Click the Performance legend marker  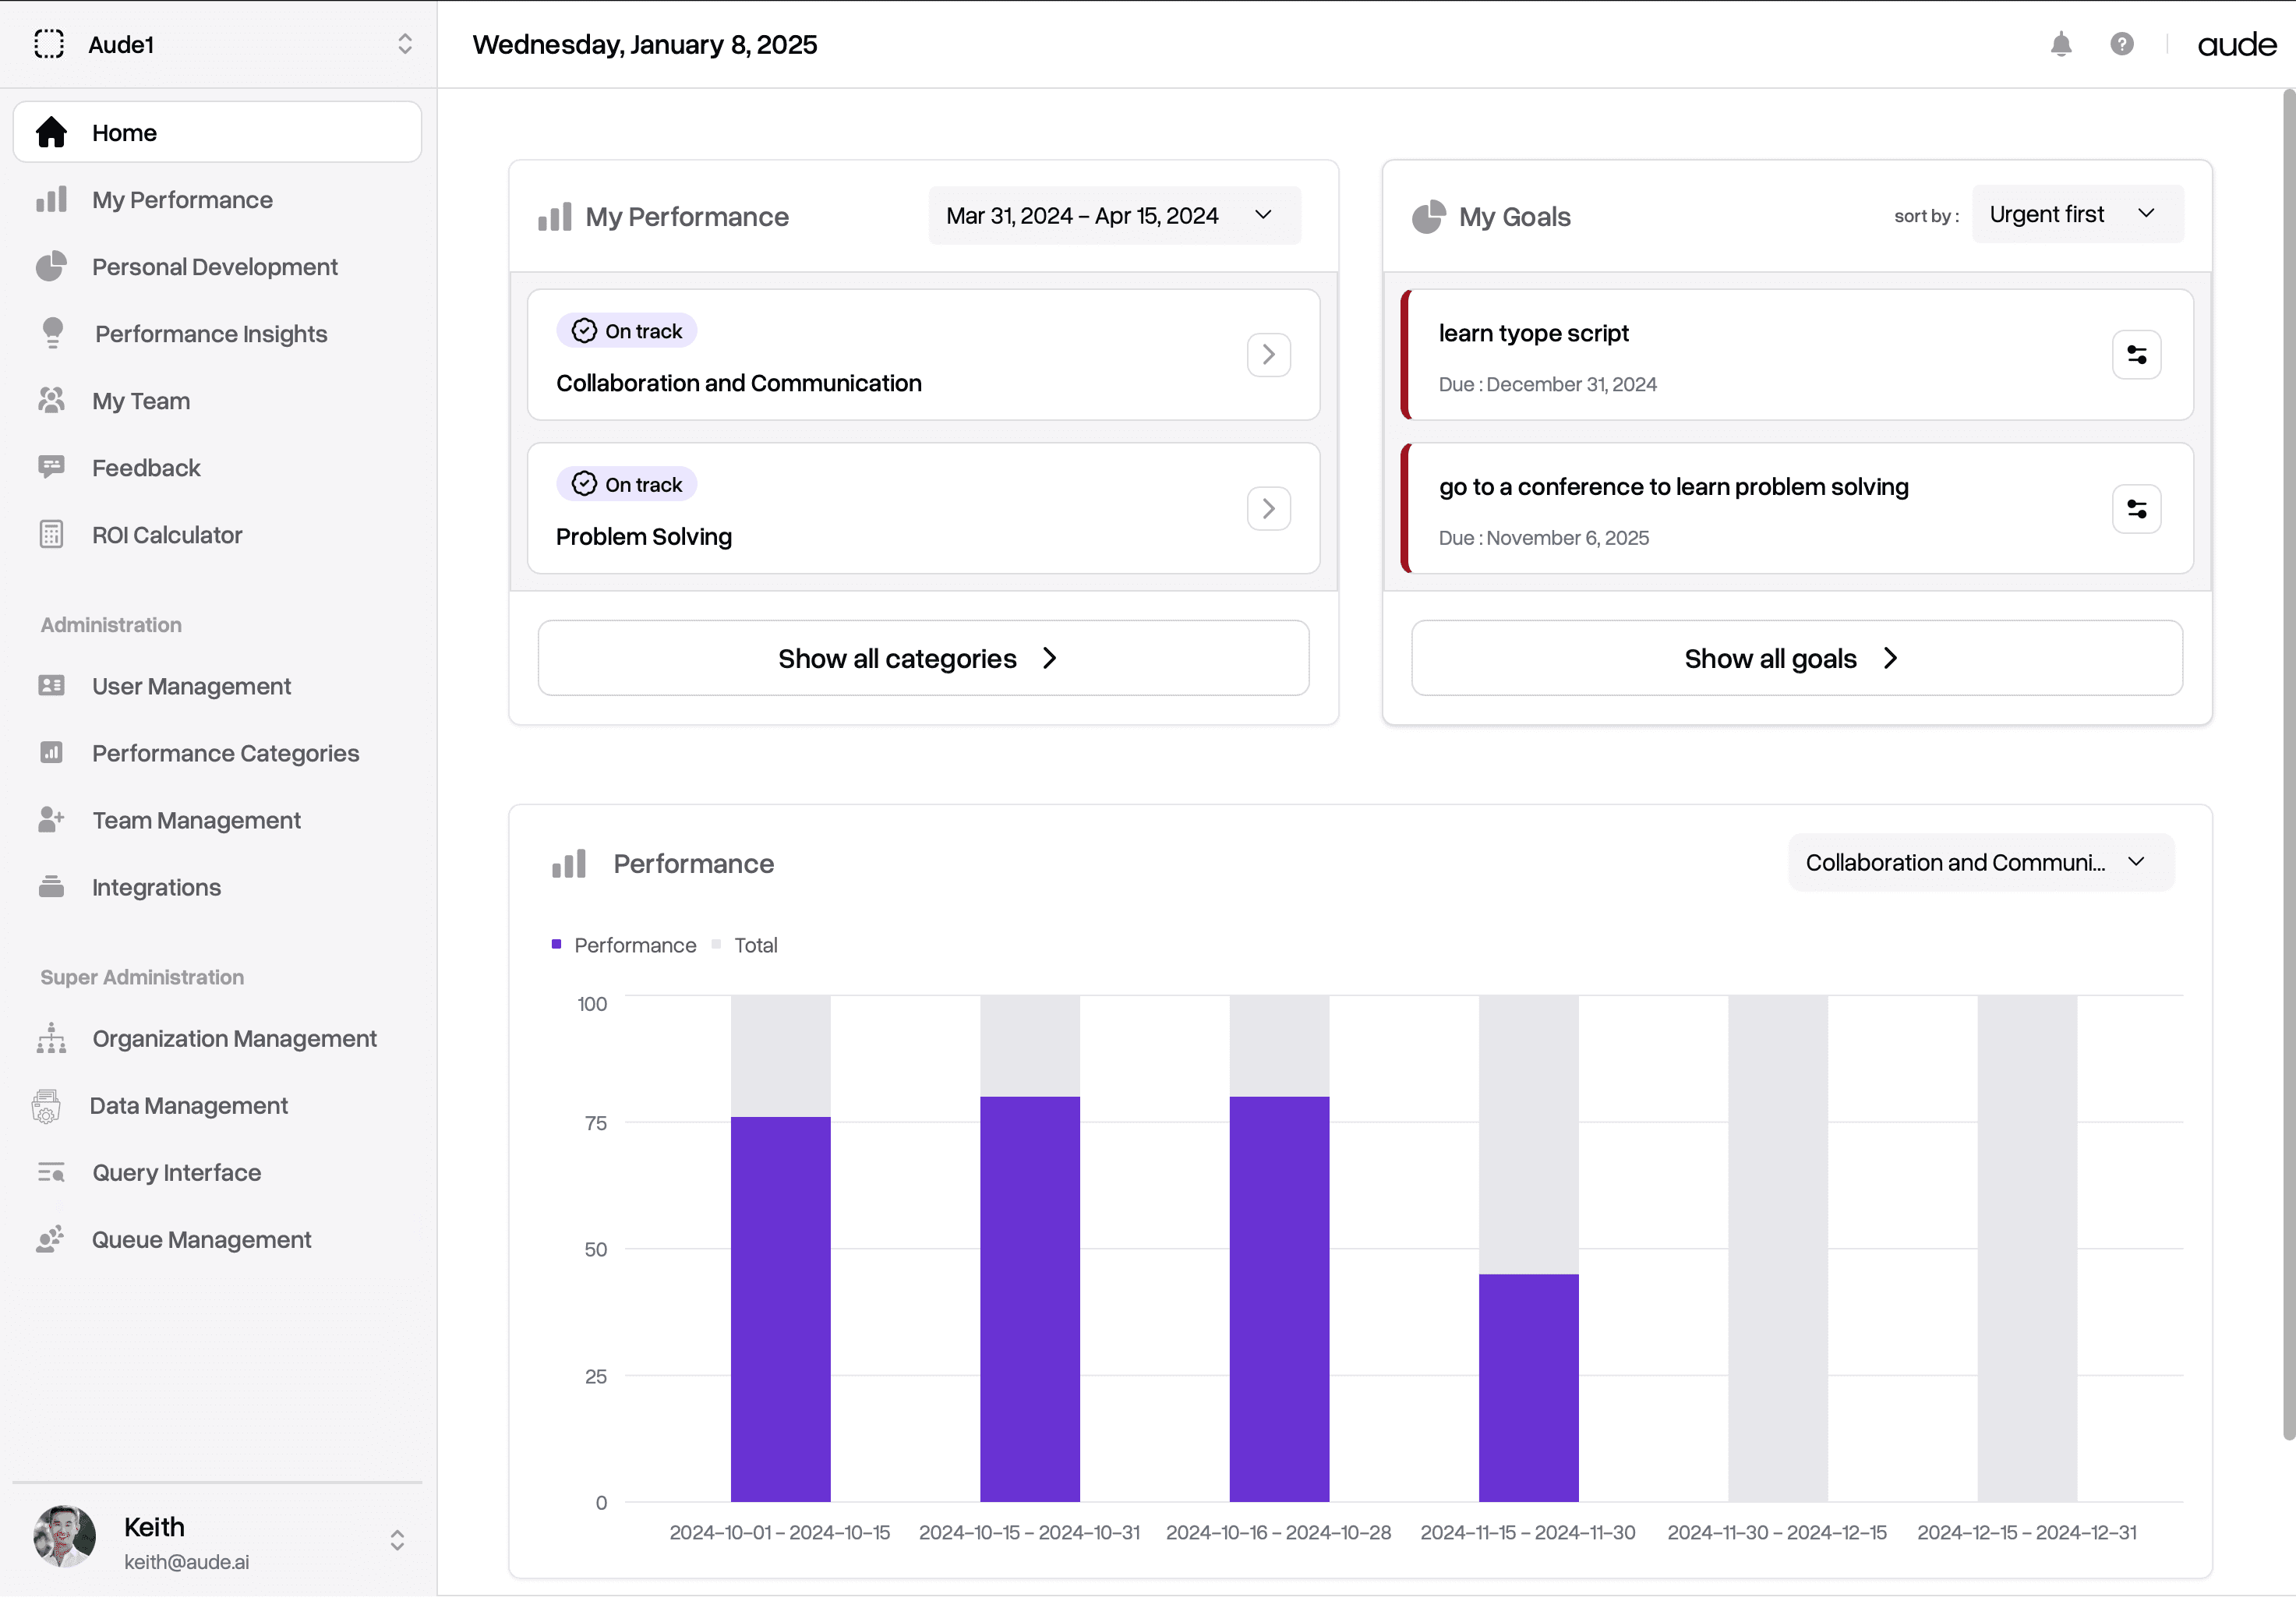(557, 944)
